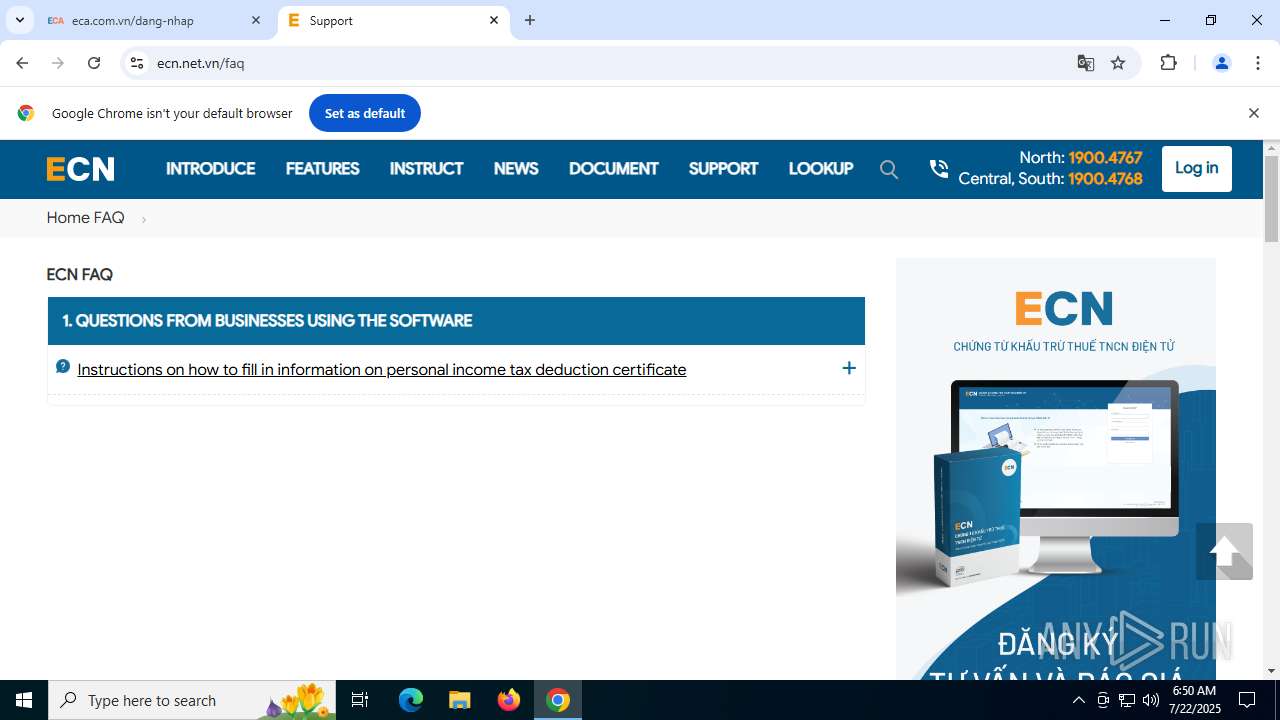The image size is (1280, 720).
Task: Click the page vertical scrollbar thumb
Action: [x=1272, y=199]
